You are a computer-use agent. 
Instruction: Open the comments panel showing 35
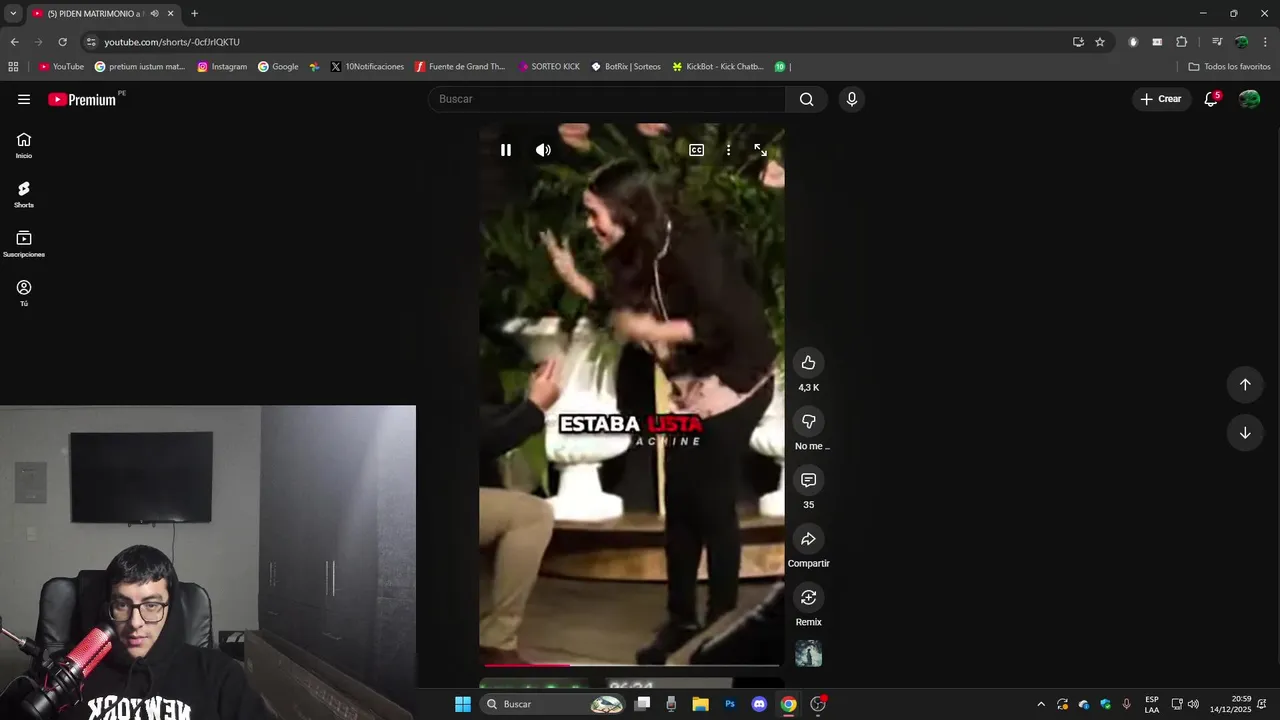point(808,480)
